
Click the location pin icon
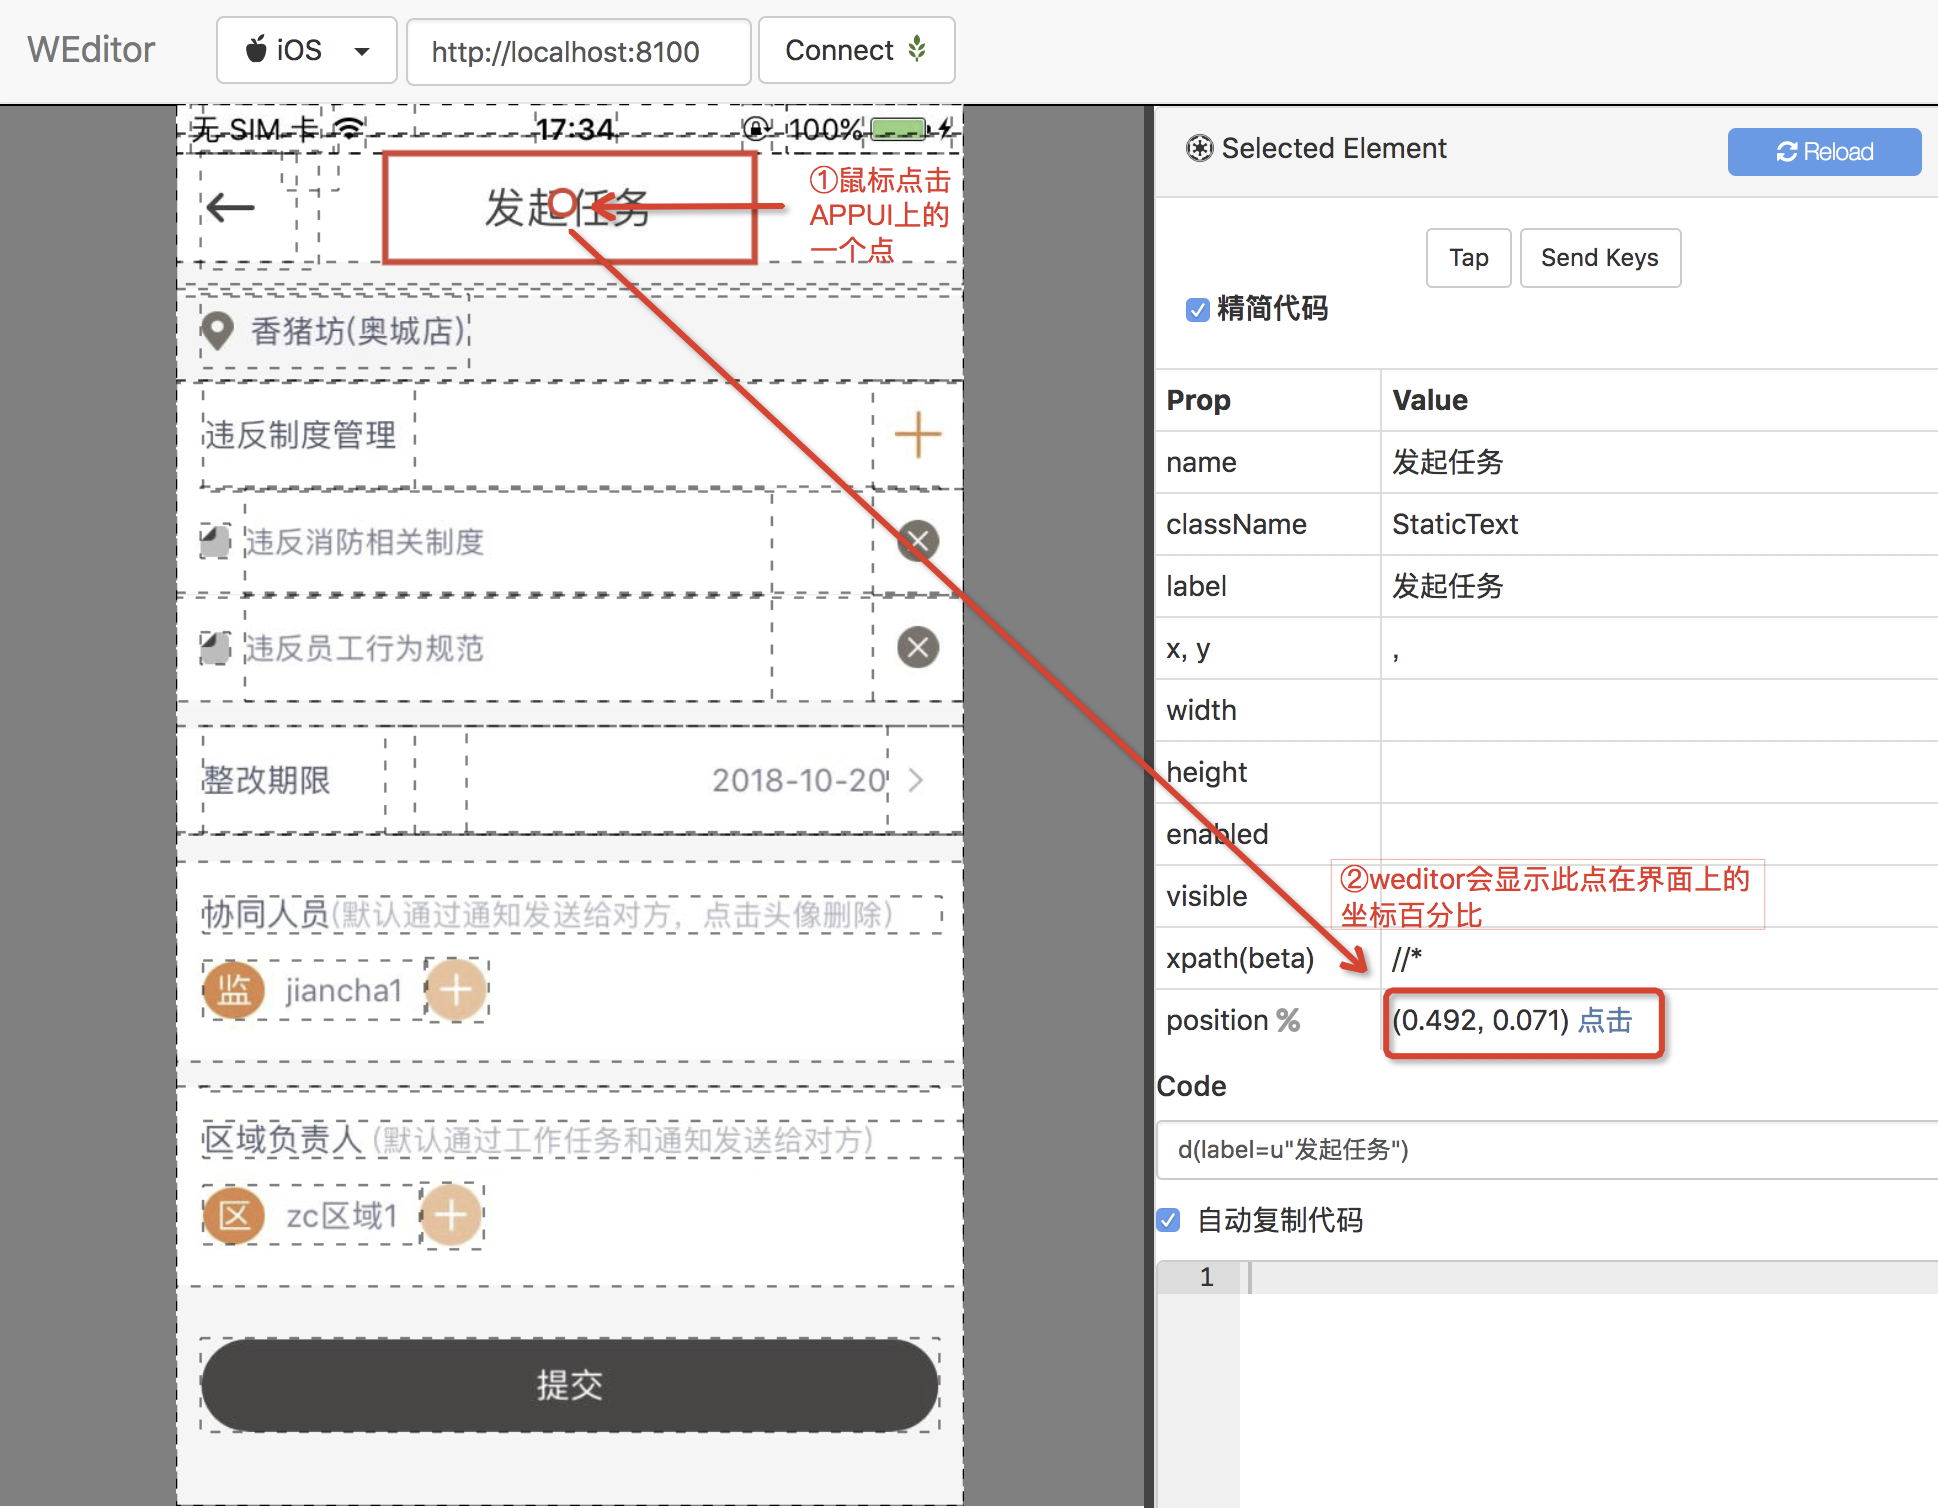click(x=217, y=330)
